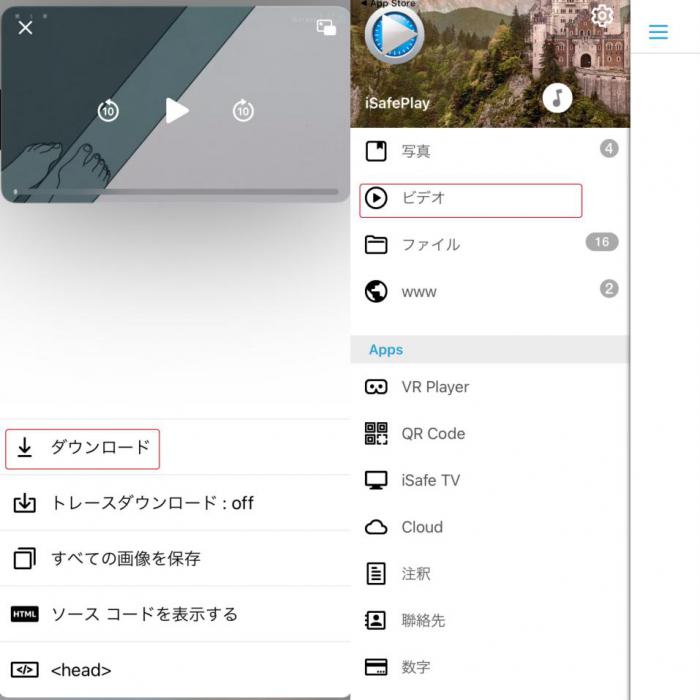Click the Apps section header
This screenshot has width=700, height=700.
point(490,350)
